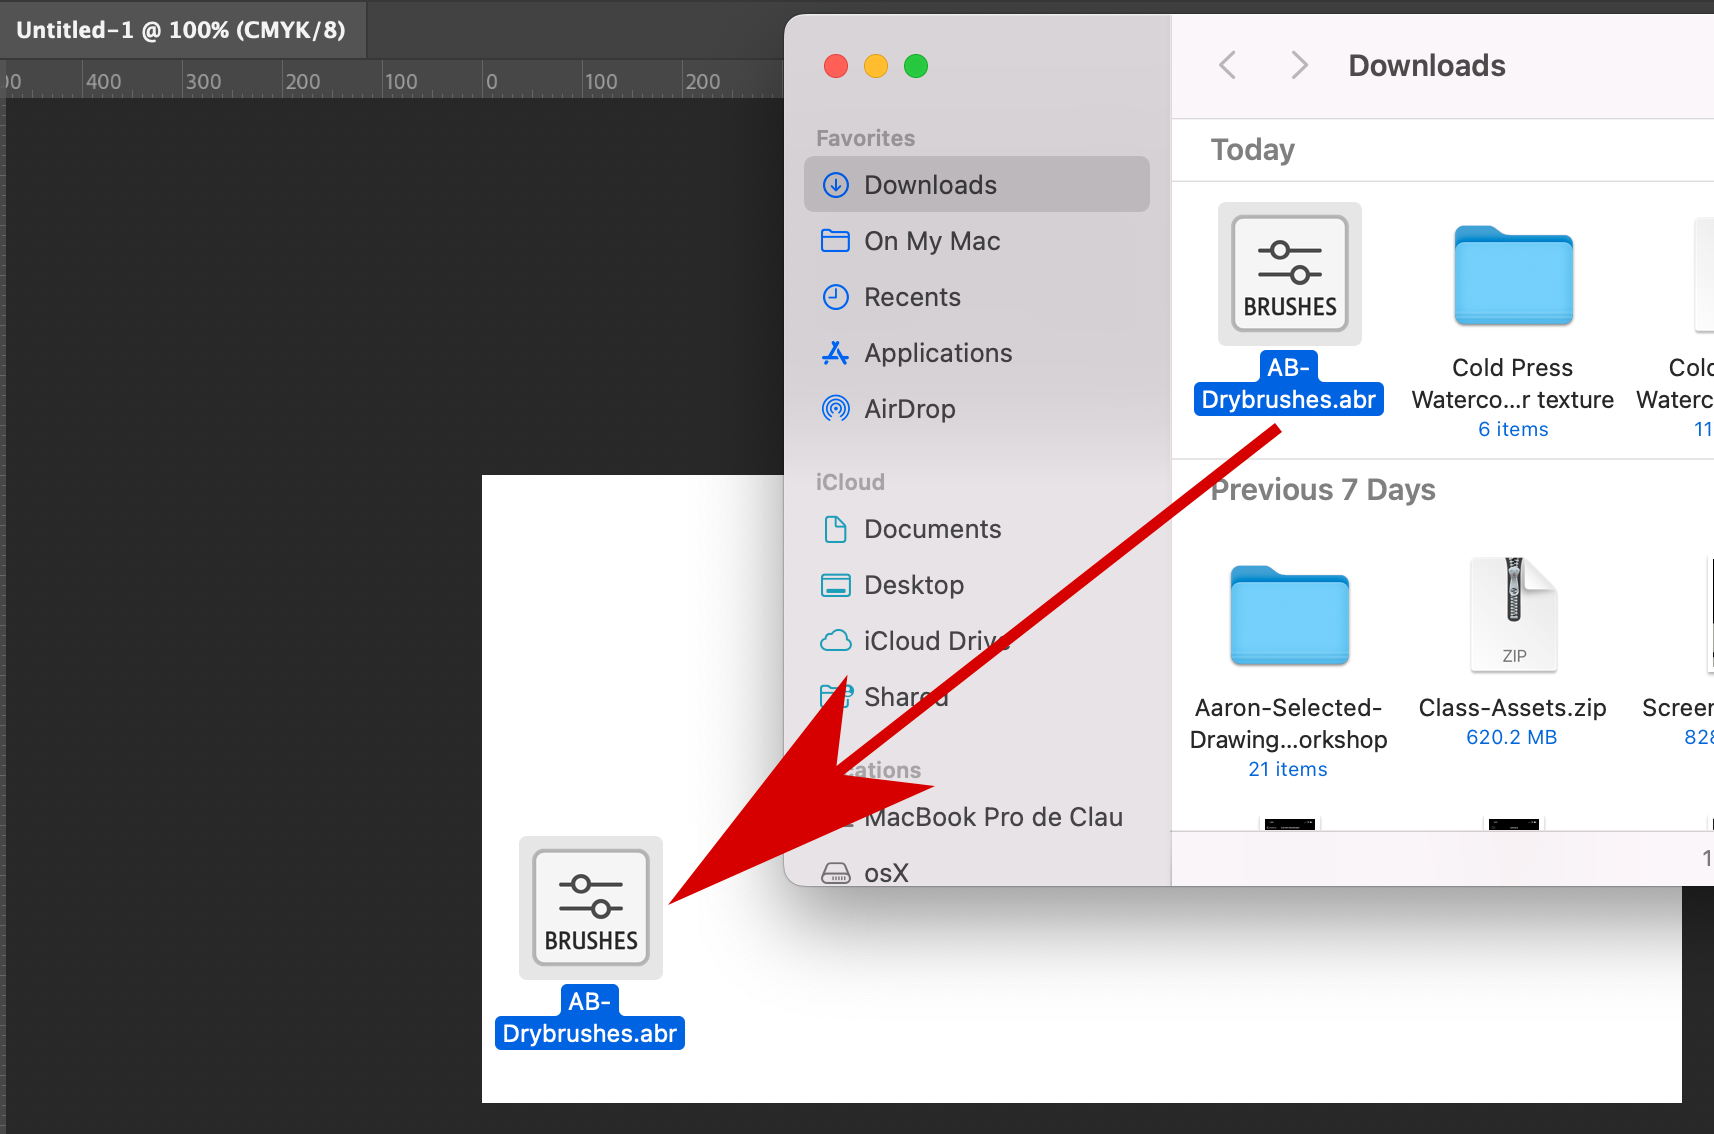Open Documents in the iCloud section
1714x1134 pixels.
click(x=977, y=529)
